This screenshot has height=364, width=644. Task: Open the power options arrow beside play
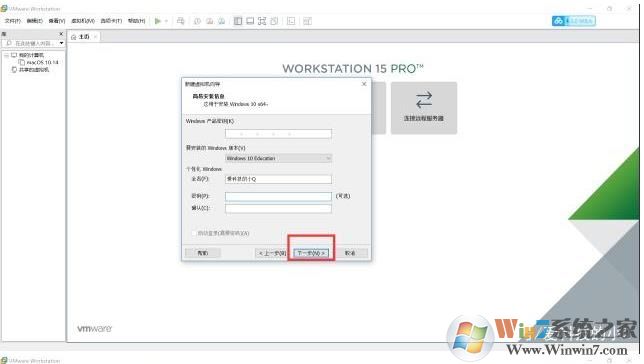pos(166,21)
